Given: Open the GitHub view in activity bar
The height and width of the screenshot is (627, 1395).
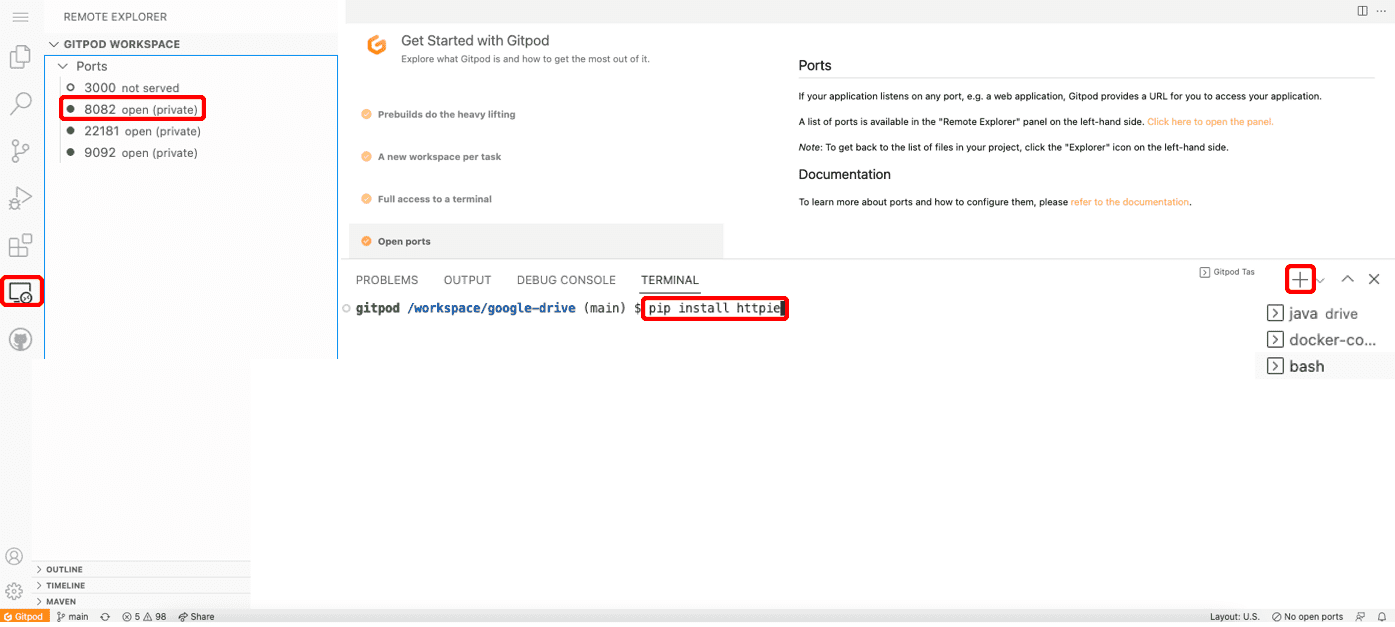Looking at the screenshot, I should click(x=20, y=340).
